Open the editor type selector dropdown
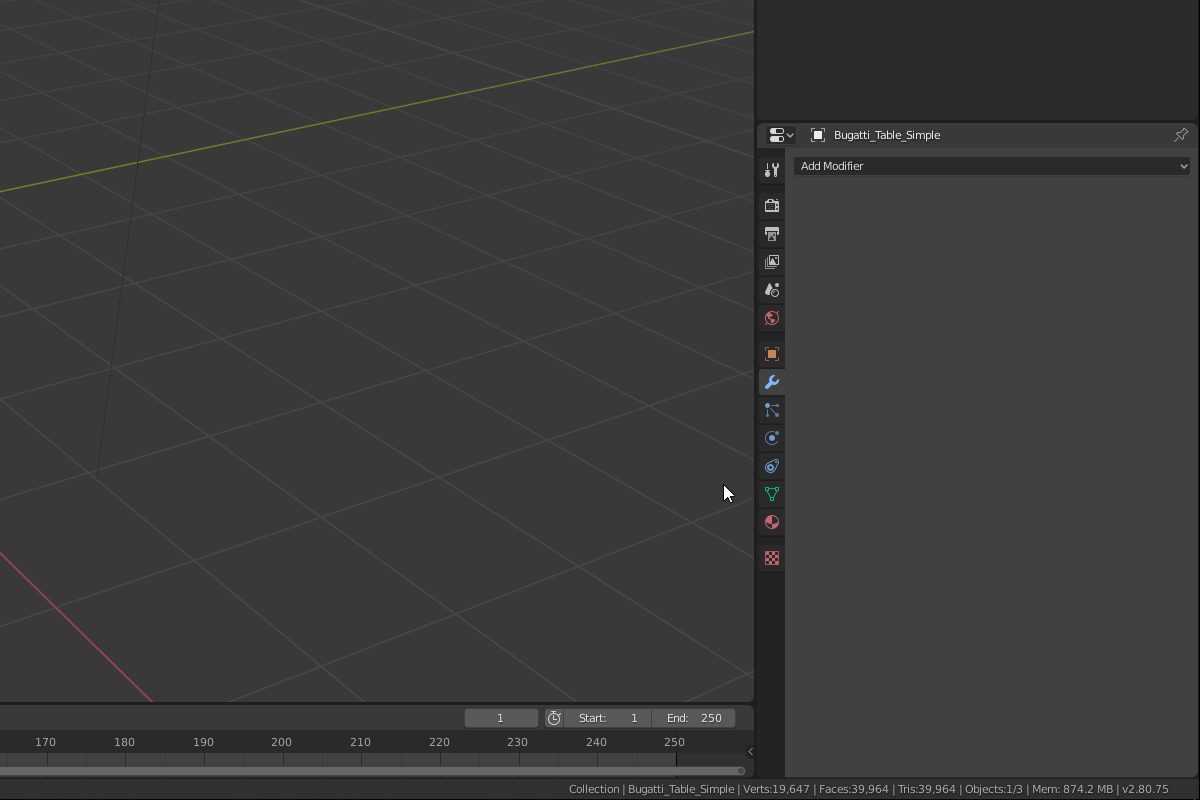 tap(781, 134)
